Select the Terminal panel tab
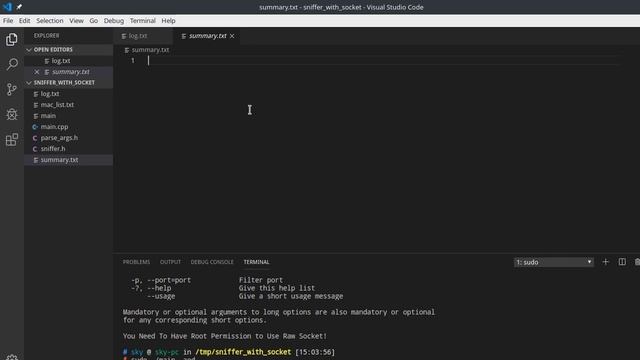This screenshot has width=640, height=360. pos(256,262)
